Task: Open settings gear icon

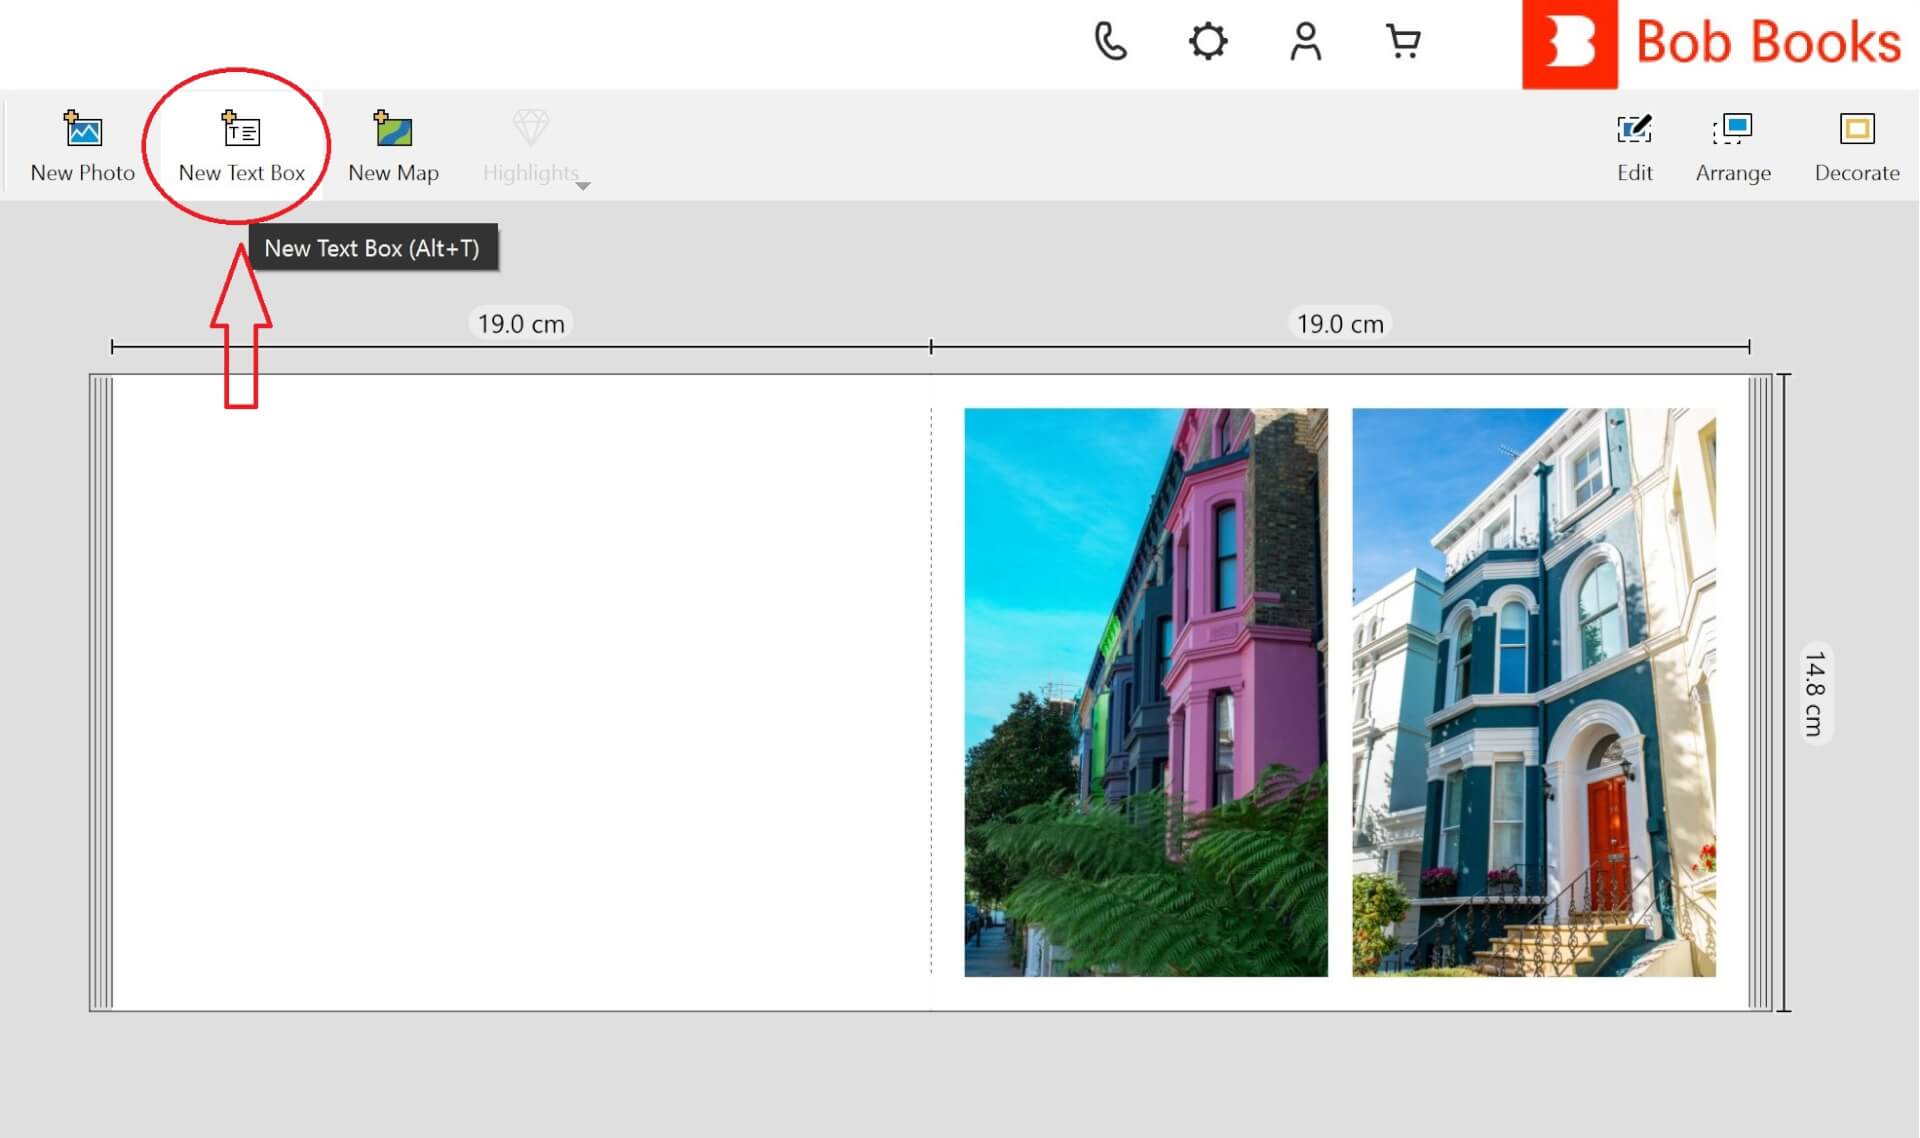Action: click(1207, 42)
